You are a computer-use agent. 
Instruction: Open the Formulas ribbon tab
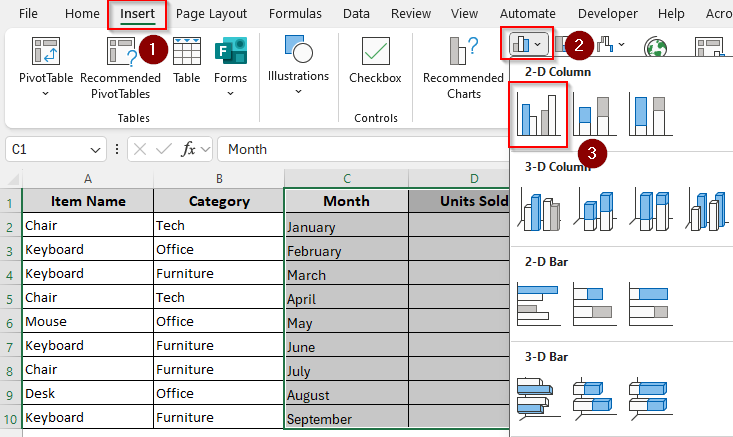[295, 14]
